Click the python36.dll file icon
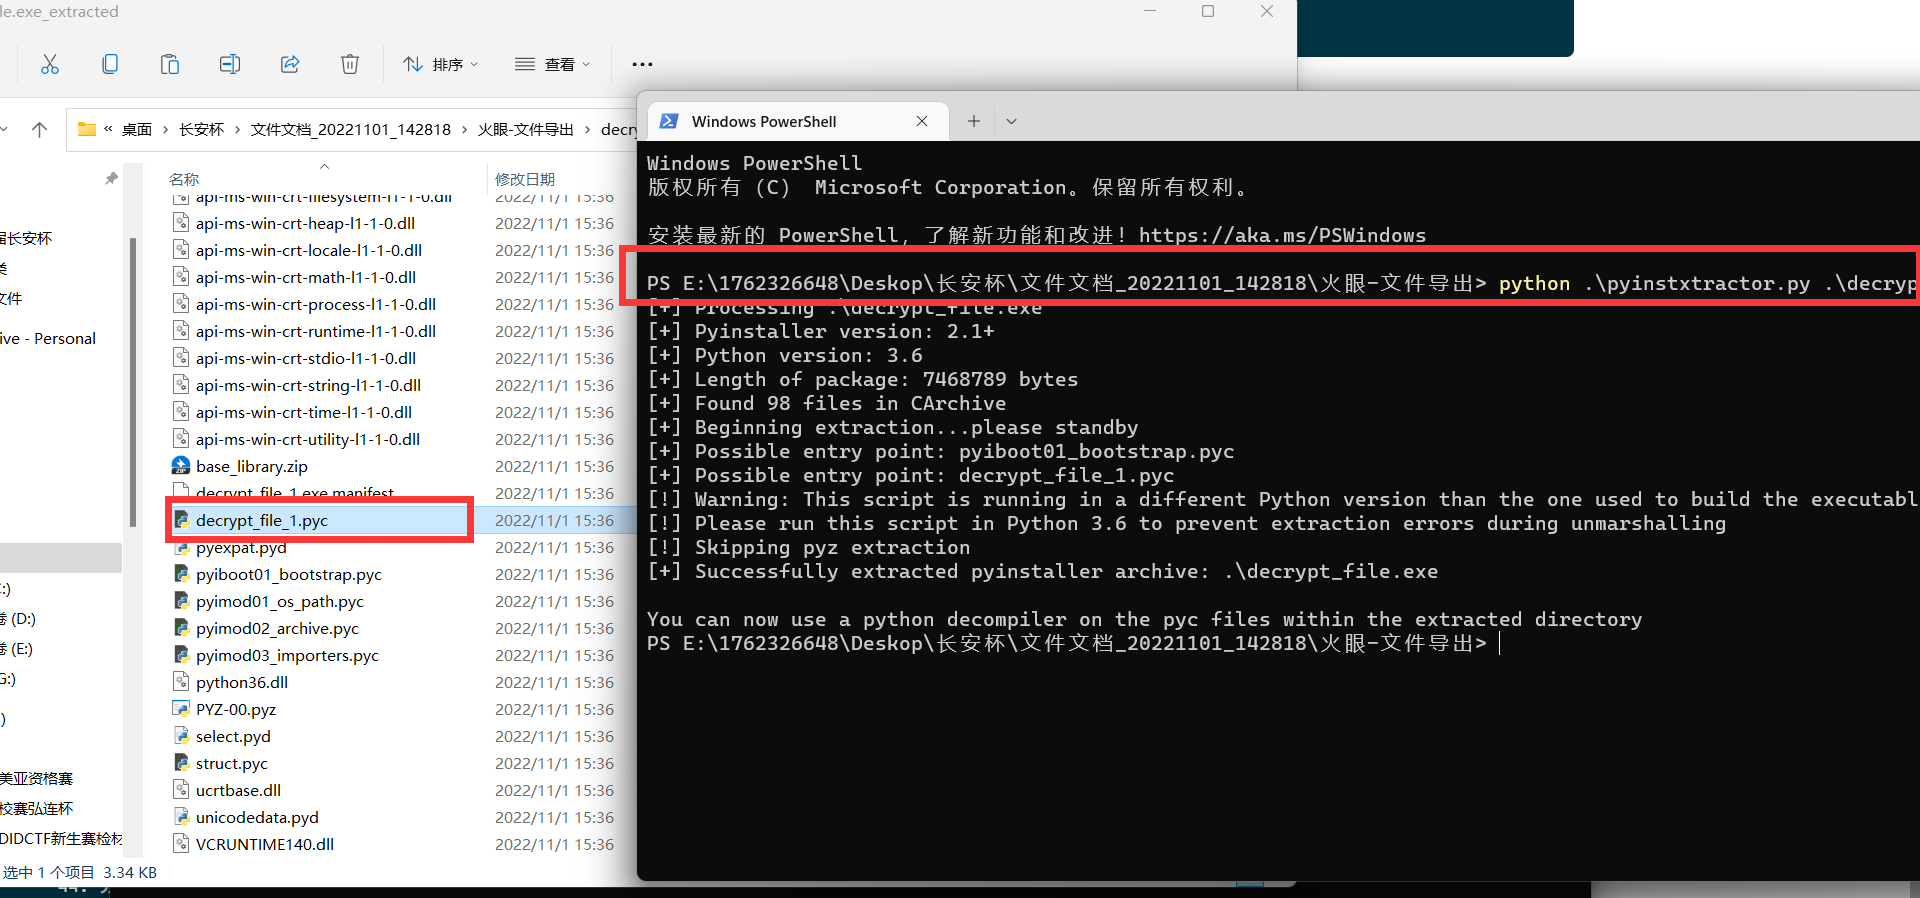Screen dimensions: 1920x898 [x=181, y=682]
